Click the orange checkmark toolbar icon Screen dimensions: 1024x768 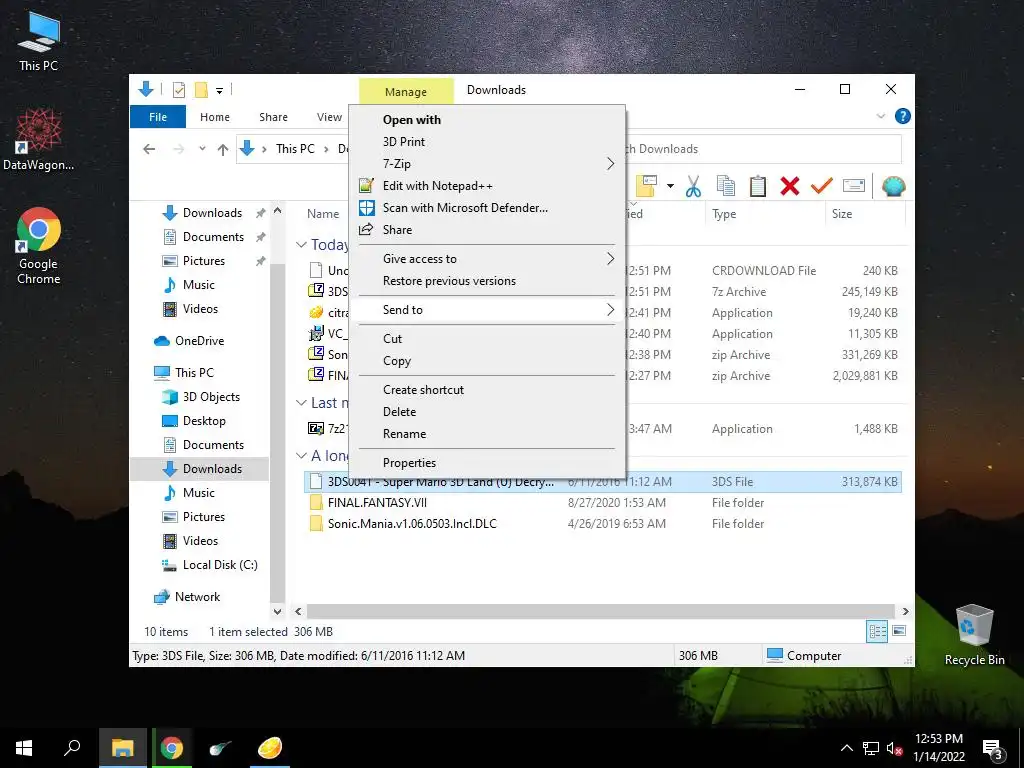[x=821, y=186]
